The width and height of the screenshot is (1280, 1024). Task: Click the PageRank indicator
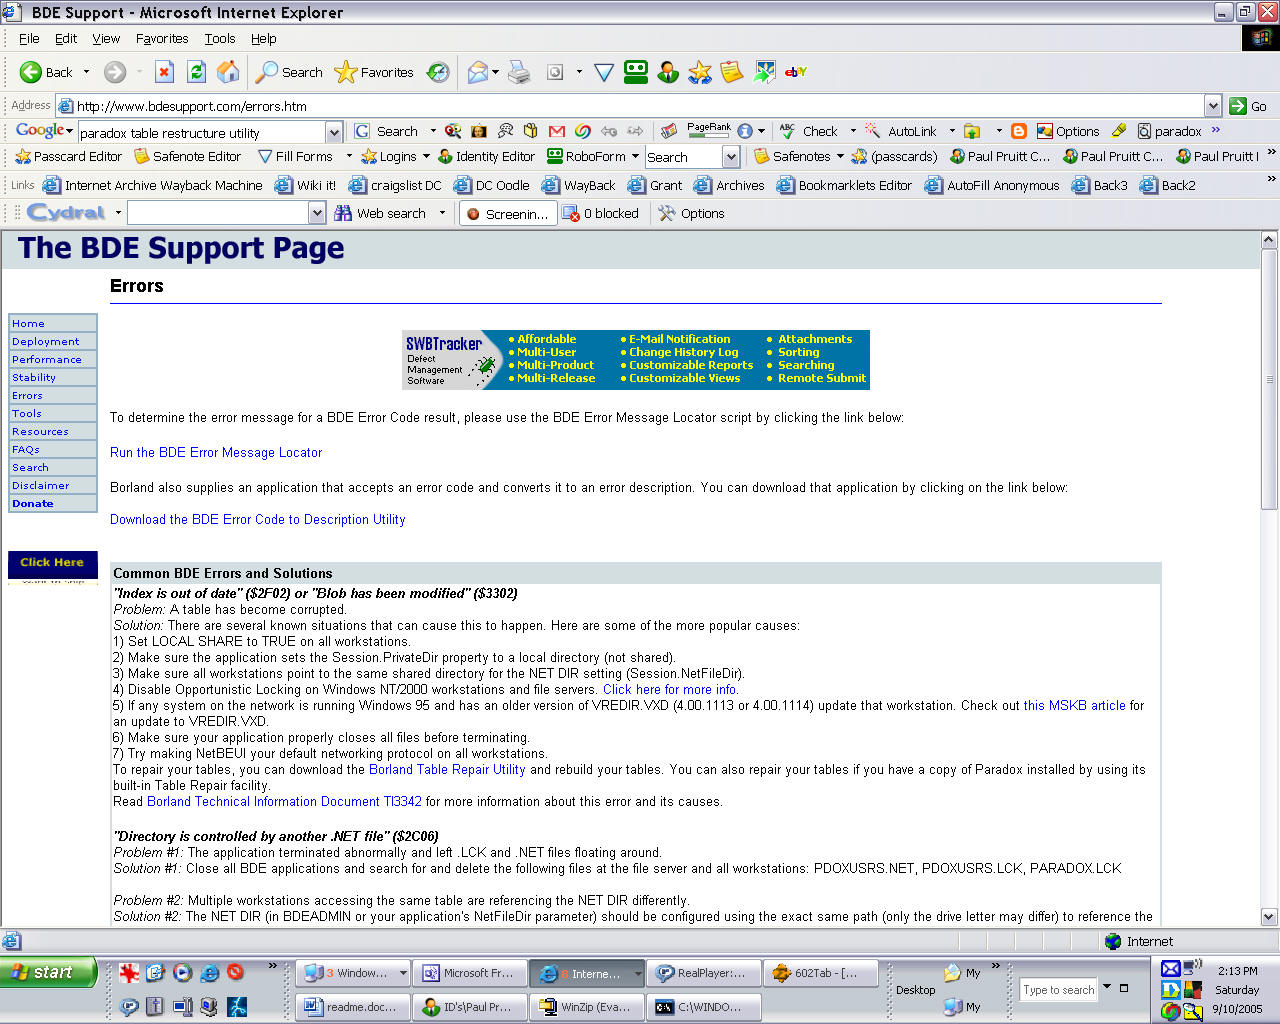tap(708, 130)
